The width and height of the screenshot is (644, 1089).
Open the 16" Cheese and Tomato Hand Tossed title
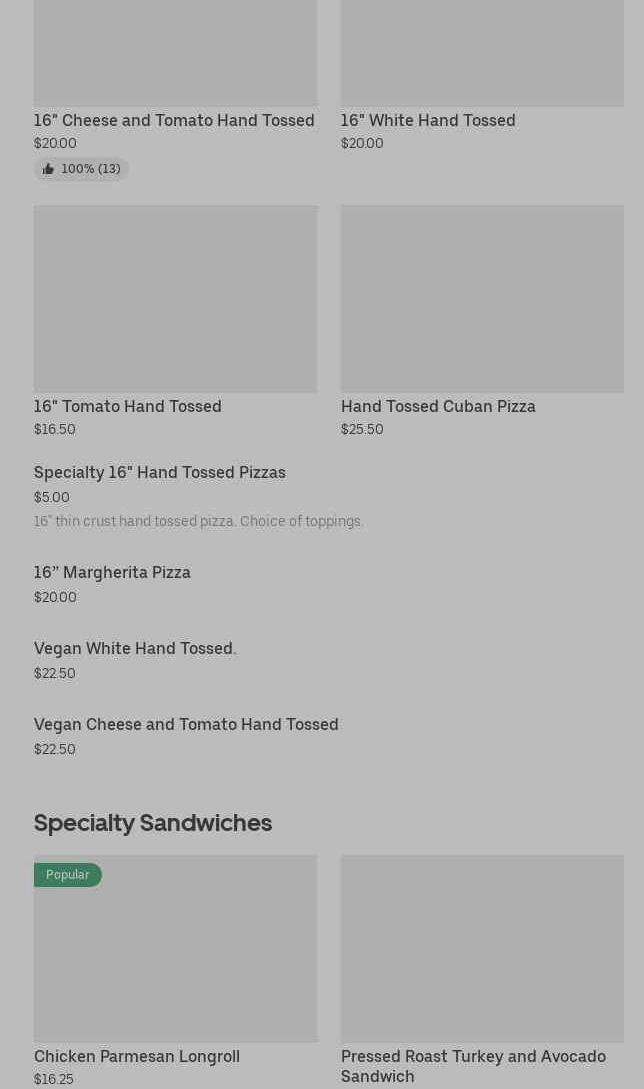click(174, 120)
